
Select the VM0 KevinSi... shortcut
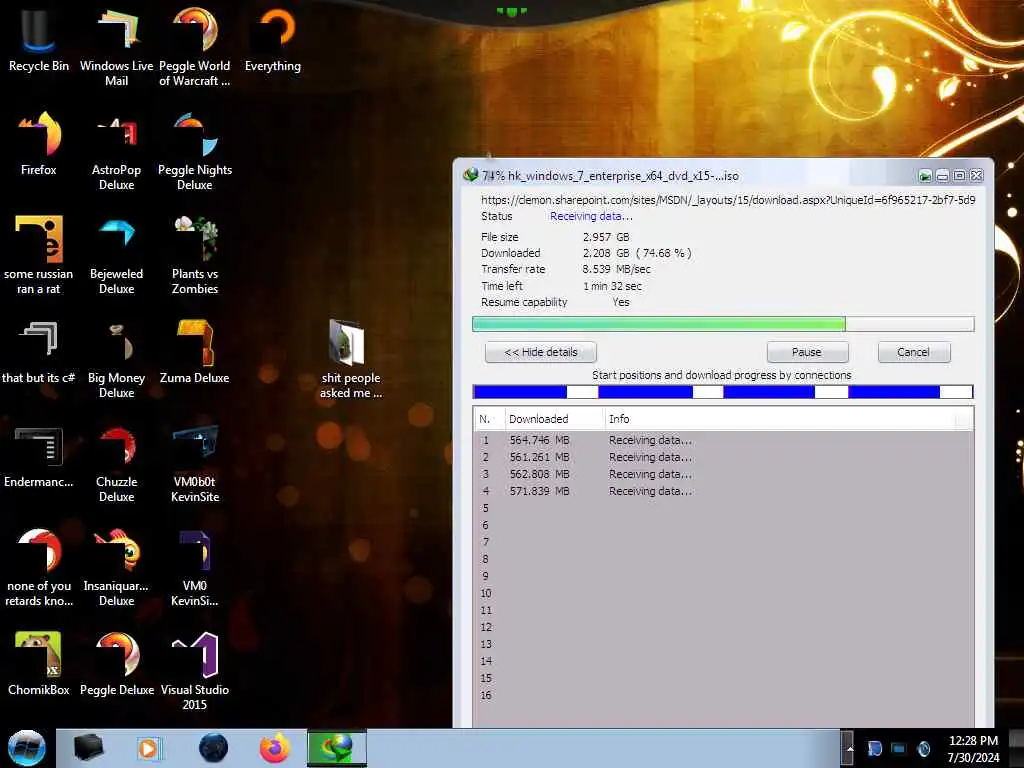195,567
